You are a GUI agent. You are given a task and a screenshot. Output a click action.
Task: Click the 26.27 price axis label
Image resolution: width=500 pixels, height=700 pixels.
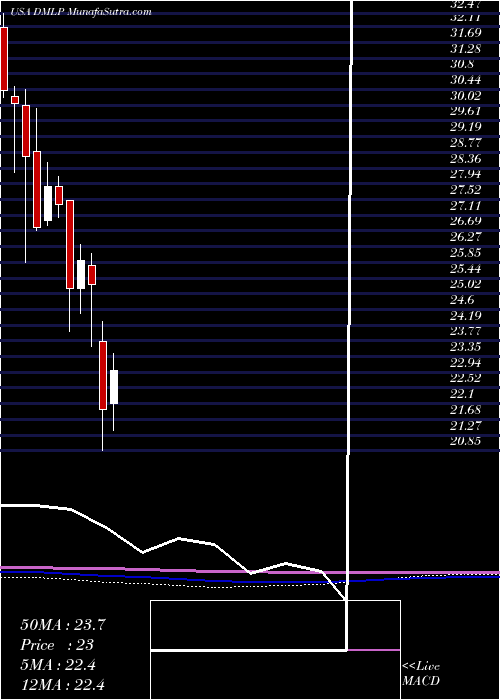click(x=465, y=238)
